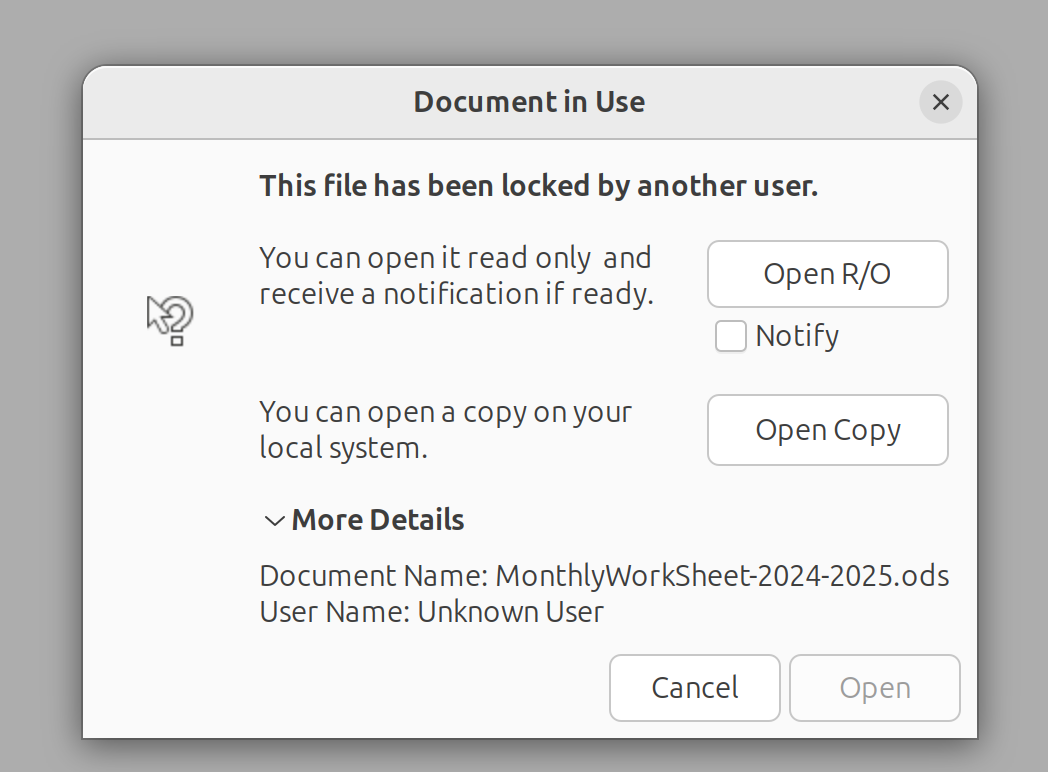Image resolution: width=1048 pixels, height=772 pixels.
Task: Select the locked by another user heading
Action: [538, 186]
